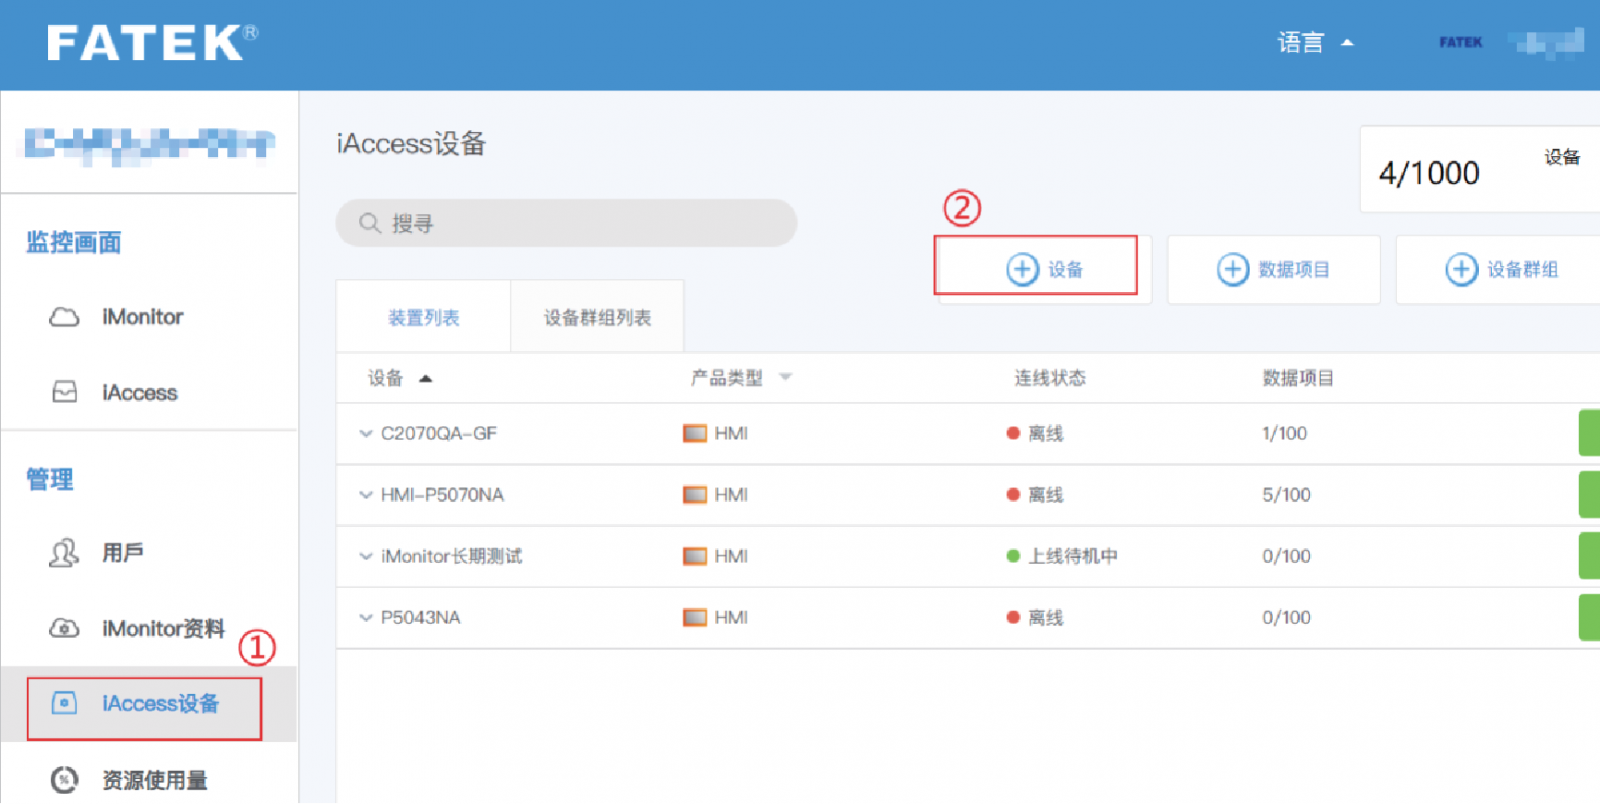
Task: Click 0/100 value of P5043NA
Action: coord(1287,618)
